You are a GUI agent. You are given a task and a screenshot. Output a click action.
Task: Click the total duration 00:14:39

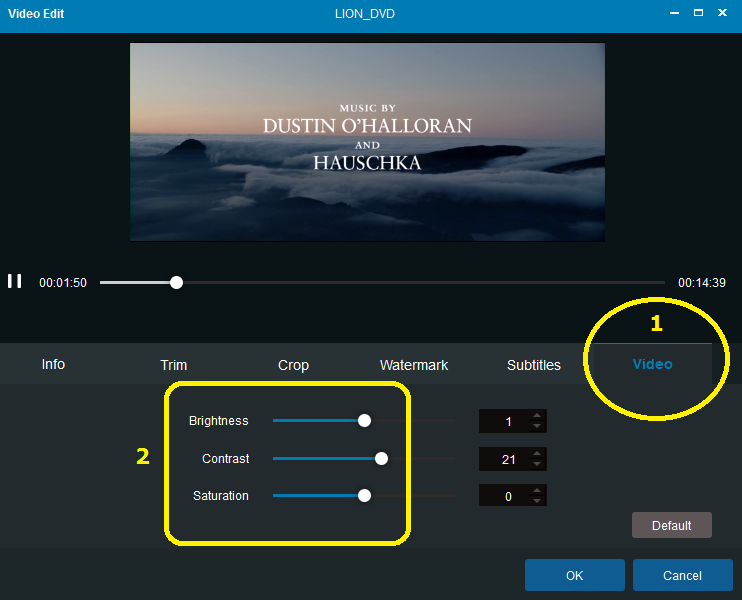point(702,282)
